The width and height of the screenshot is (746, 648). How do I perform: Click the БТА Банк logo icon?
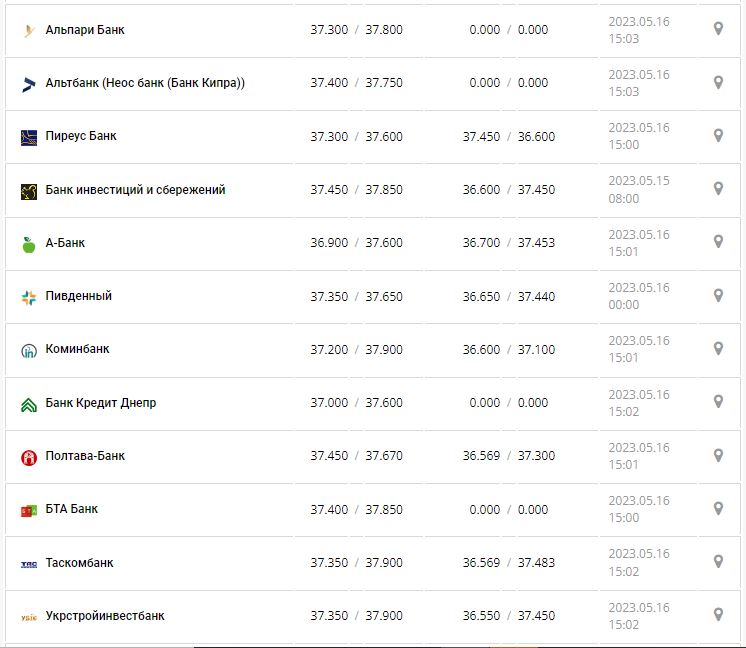[x=28, y=510]
